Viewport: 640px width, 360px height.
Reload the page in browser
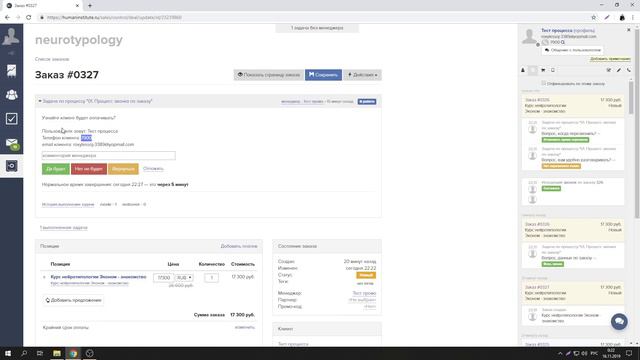(29, 18)
